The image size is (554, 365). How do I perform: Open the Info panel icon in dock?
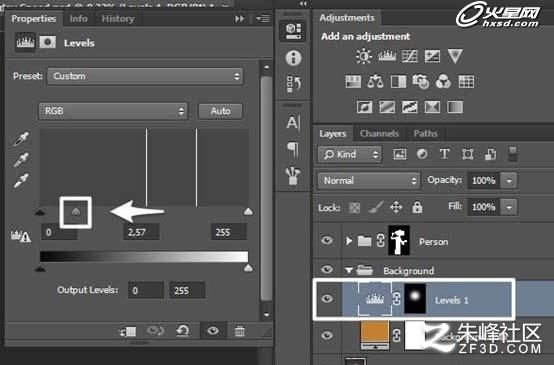tap(293, 58)
